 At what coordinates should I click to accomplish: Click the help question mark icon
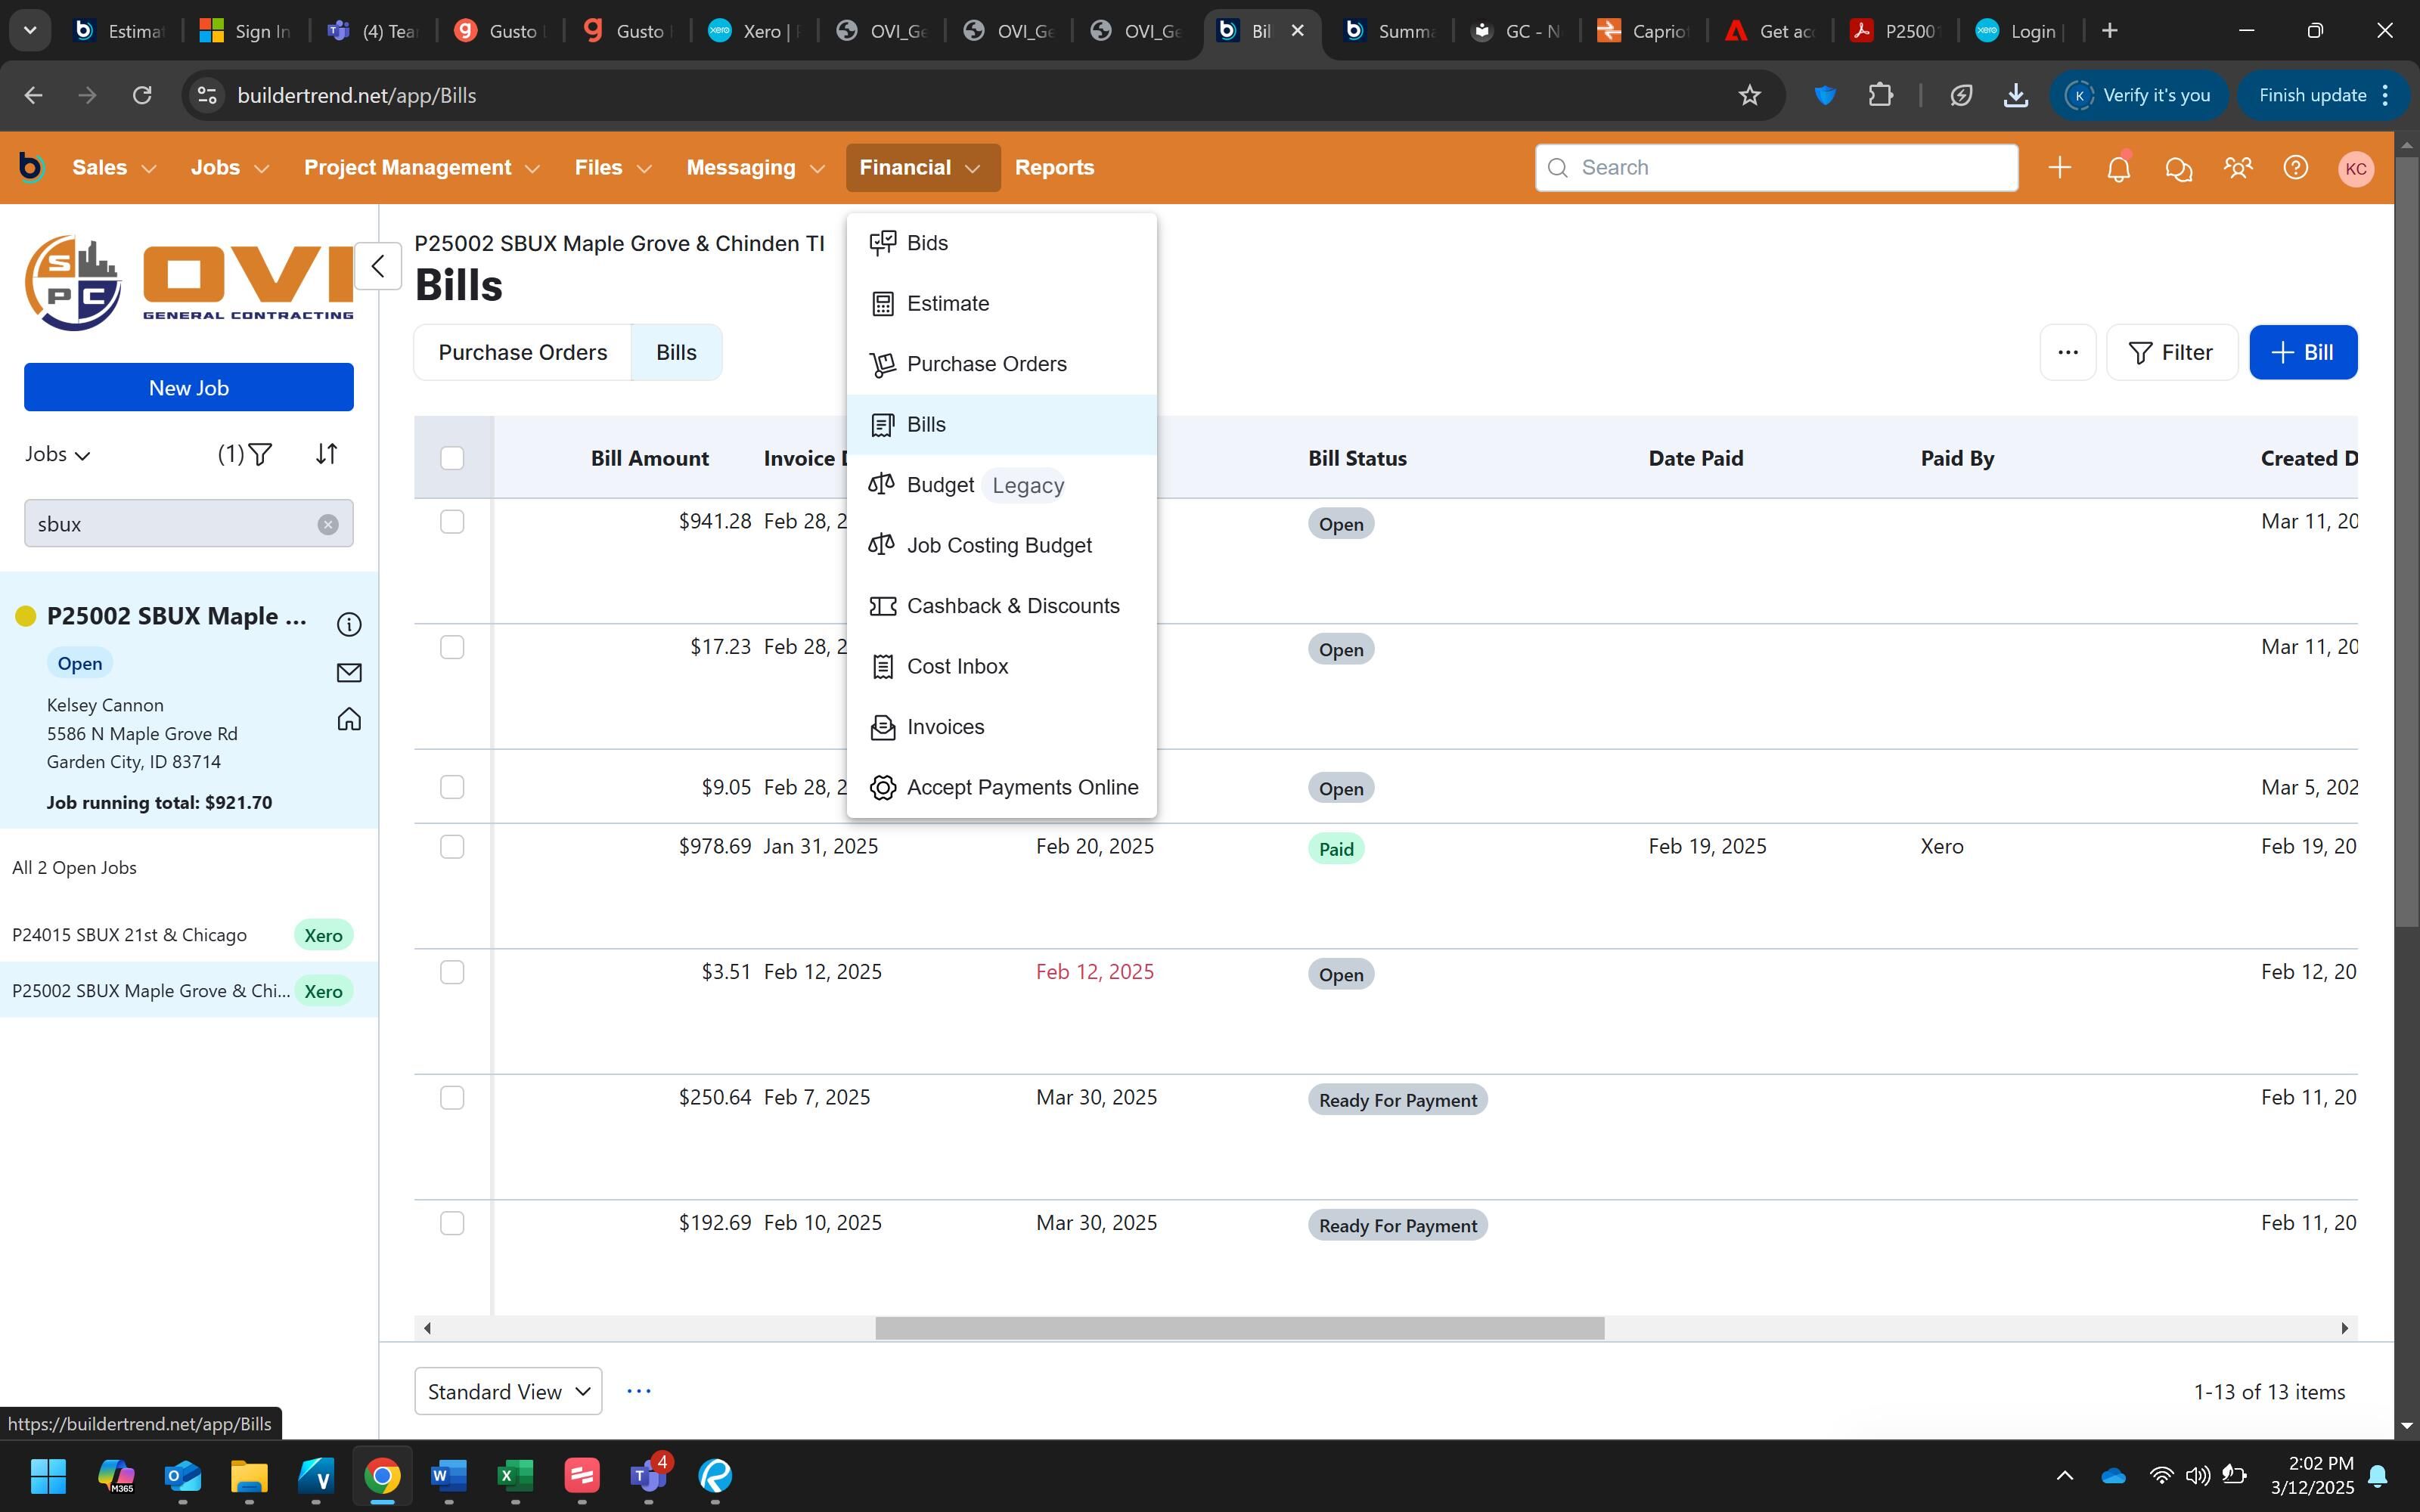tap(2296, 168)
